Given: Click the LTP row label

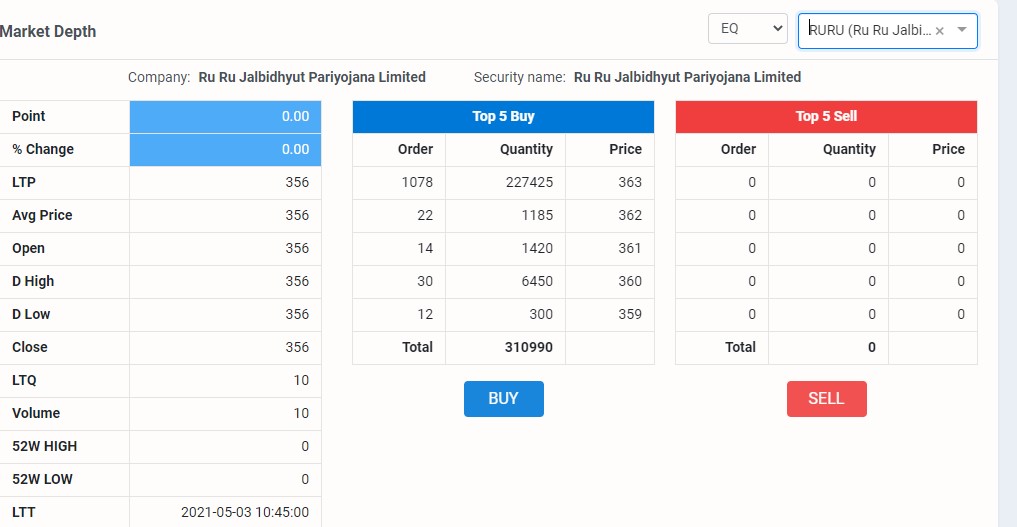Looking at the screenshot, I should (x=24, y=183).
